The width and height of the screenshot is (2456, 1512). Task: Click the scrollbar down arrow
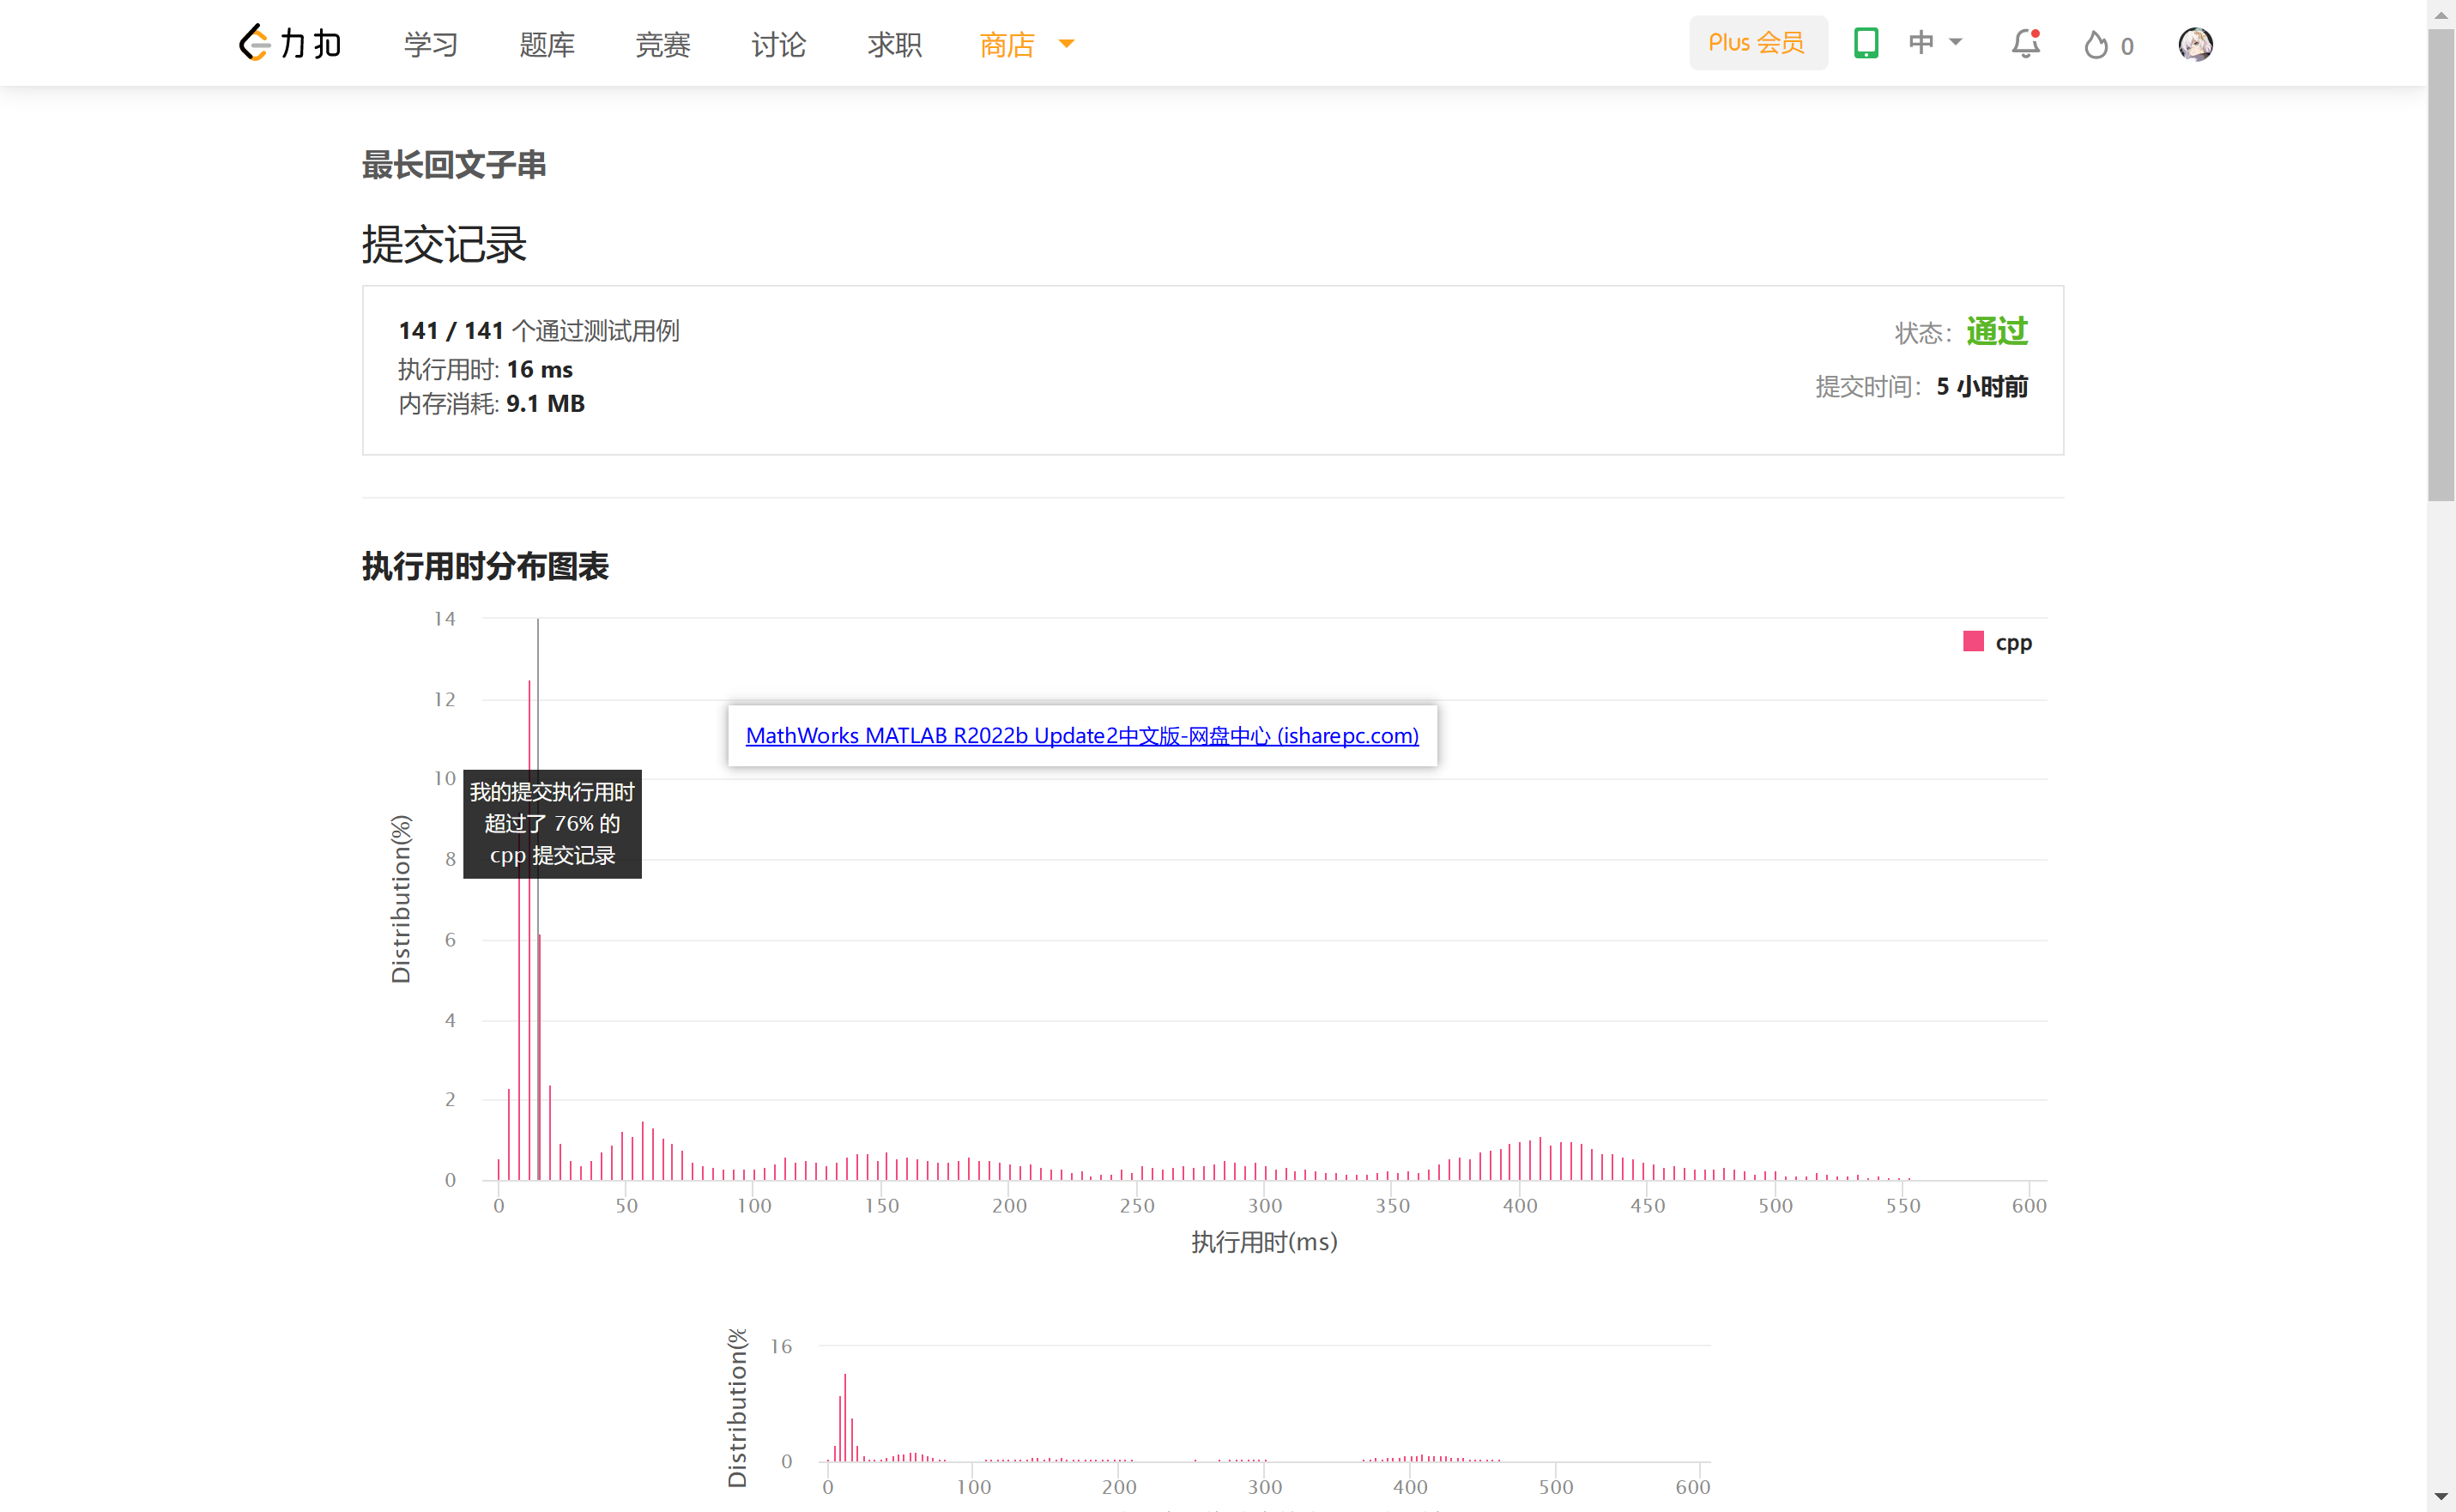point(2441,1497)
